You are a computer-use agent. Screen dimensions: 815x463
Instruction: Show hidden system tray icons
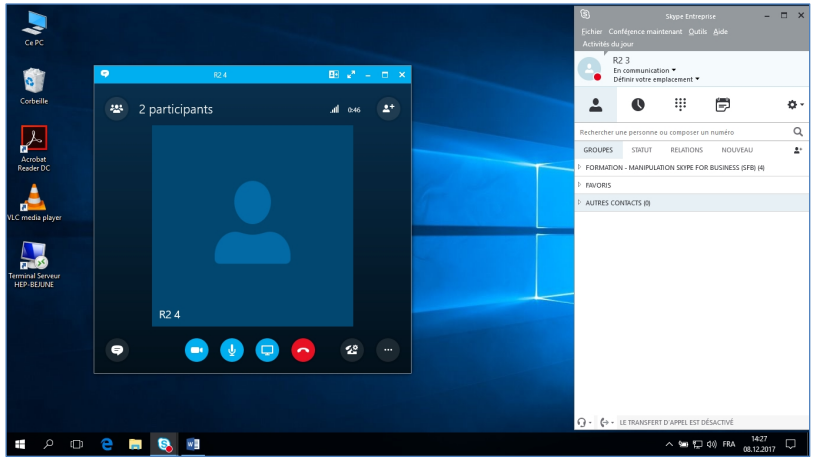point(669,444)
